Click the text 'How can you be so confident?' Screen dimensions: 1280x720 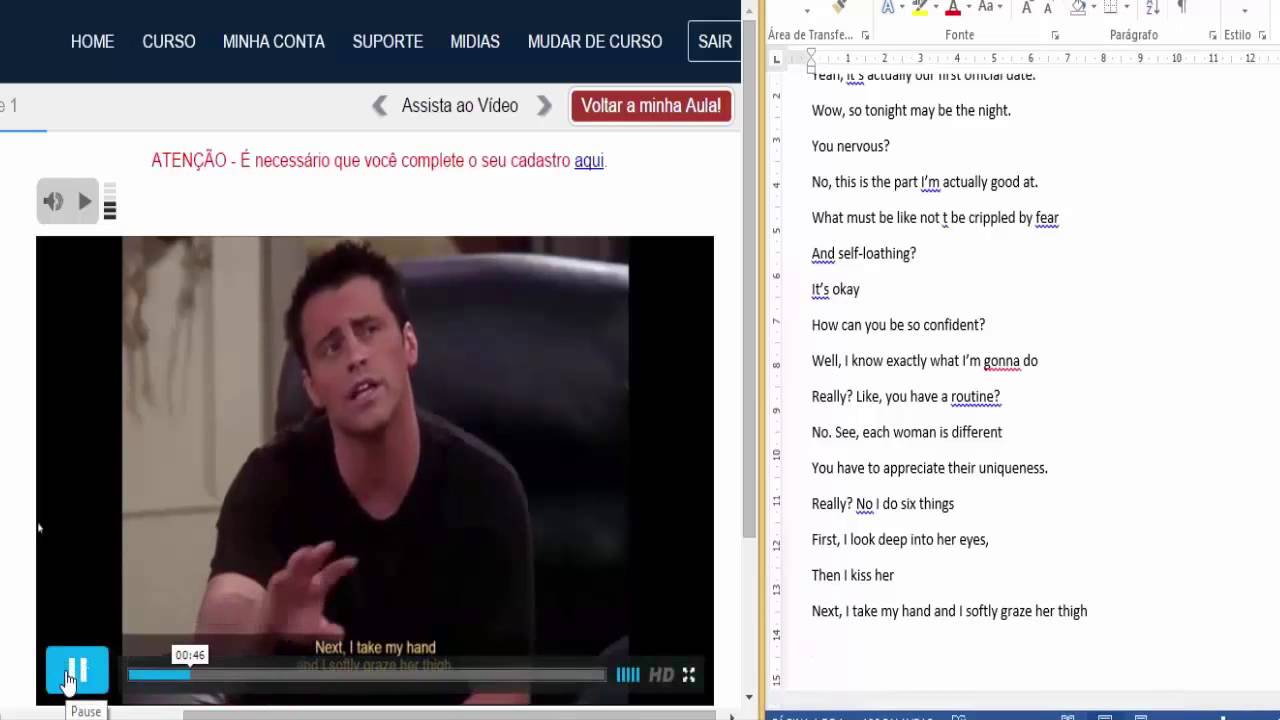point(898,325)
